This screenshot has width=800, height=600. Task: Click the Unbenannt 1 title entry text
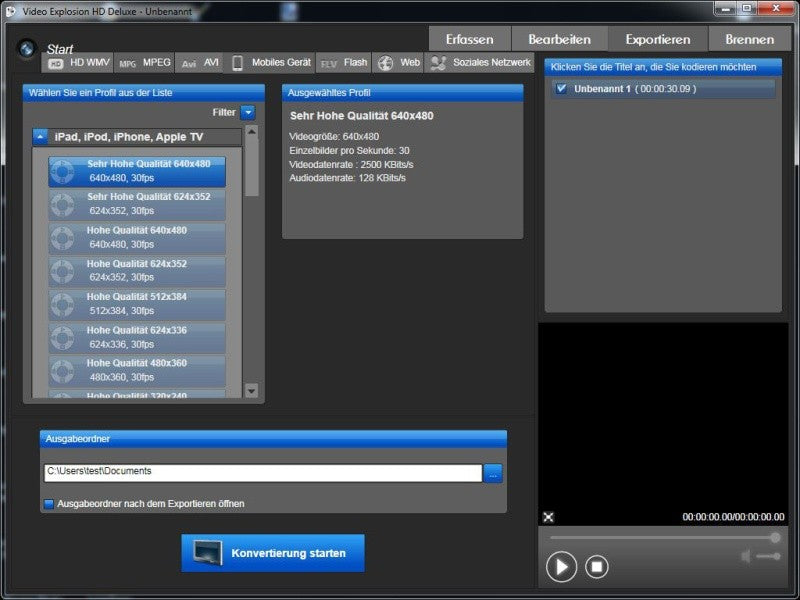coord(635,89)
